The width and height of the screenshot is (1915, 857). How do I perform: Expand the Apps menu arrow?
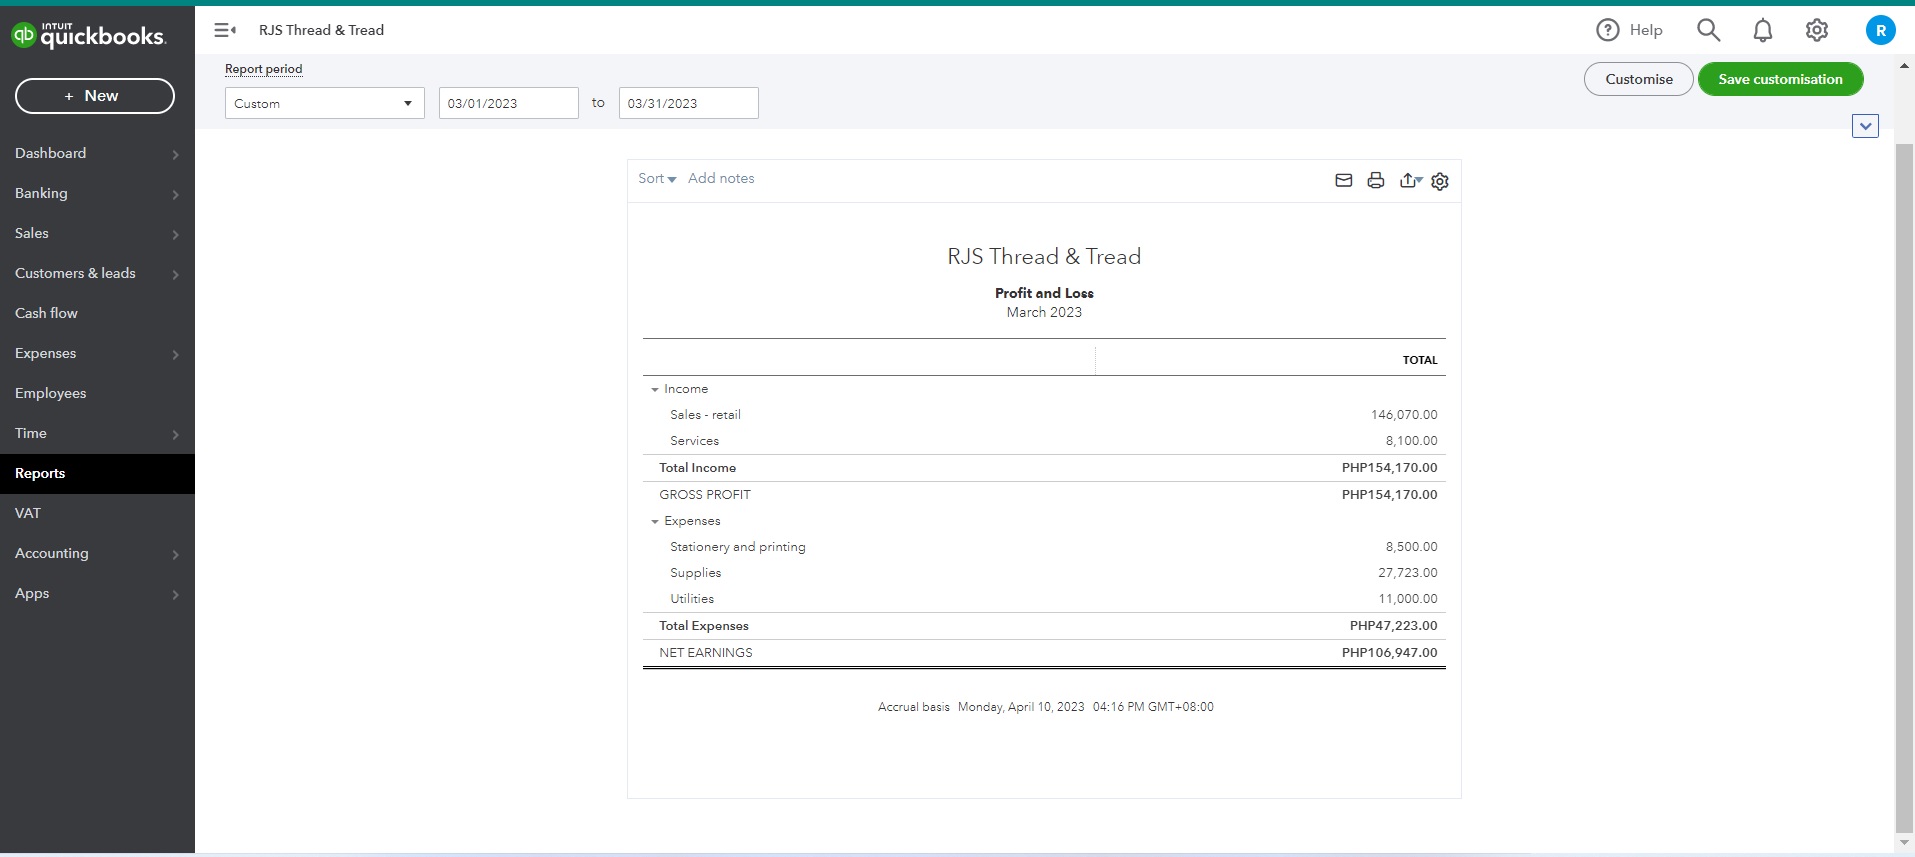click(175, 594)
